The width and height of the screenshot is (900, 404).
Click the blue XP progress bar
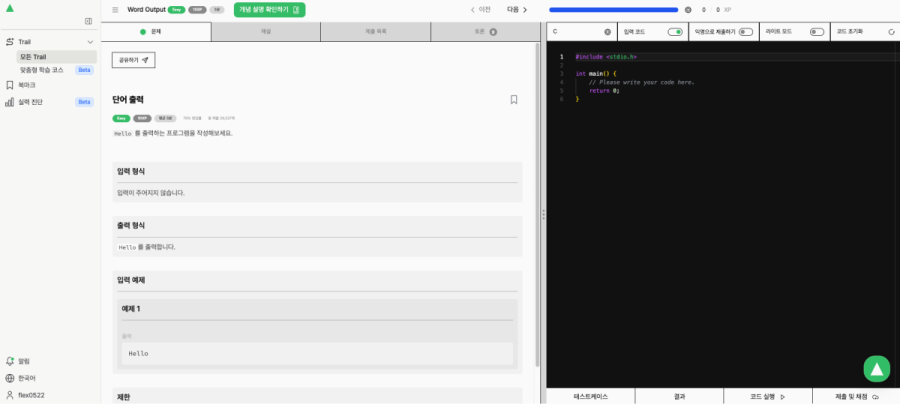[x=614, y=10]
